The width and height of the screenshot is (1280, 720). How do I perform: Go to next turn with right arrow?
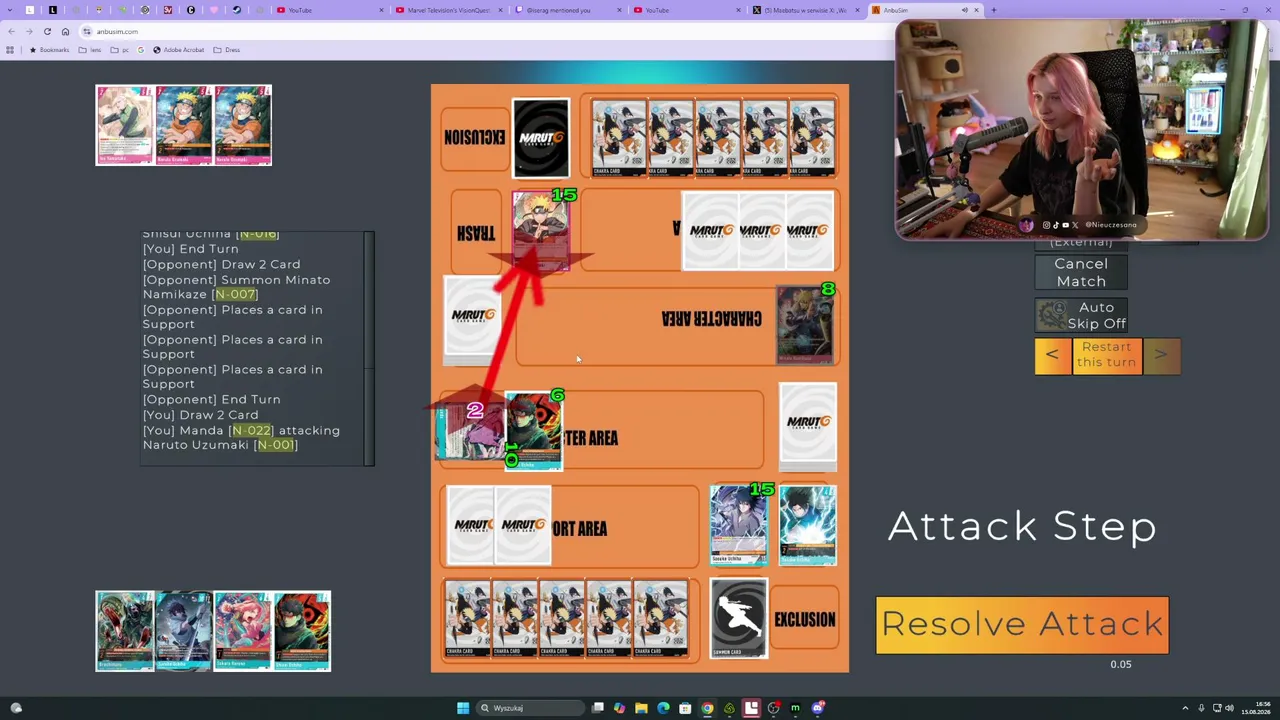click(1161, 355)
